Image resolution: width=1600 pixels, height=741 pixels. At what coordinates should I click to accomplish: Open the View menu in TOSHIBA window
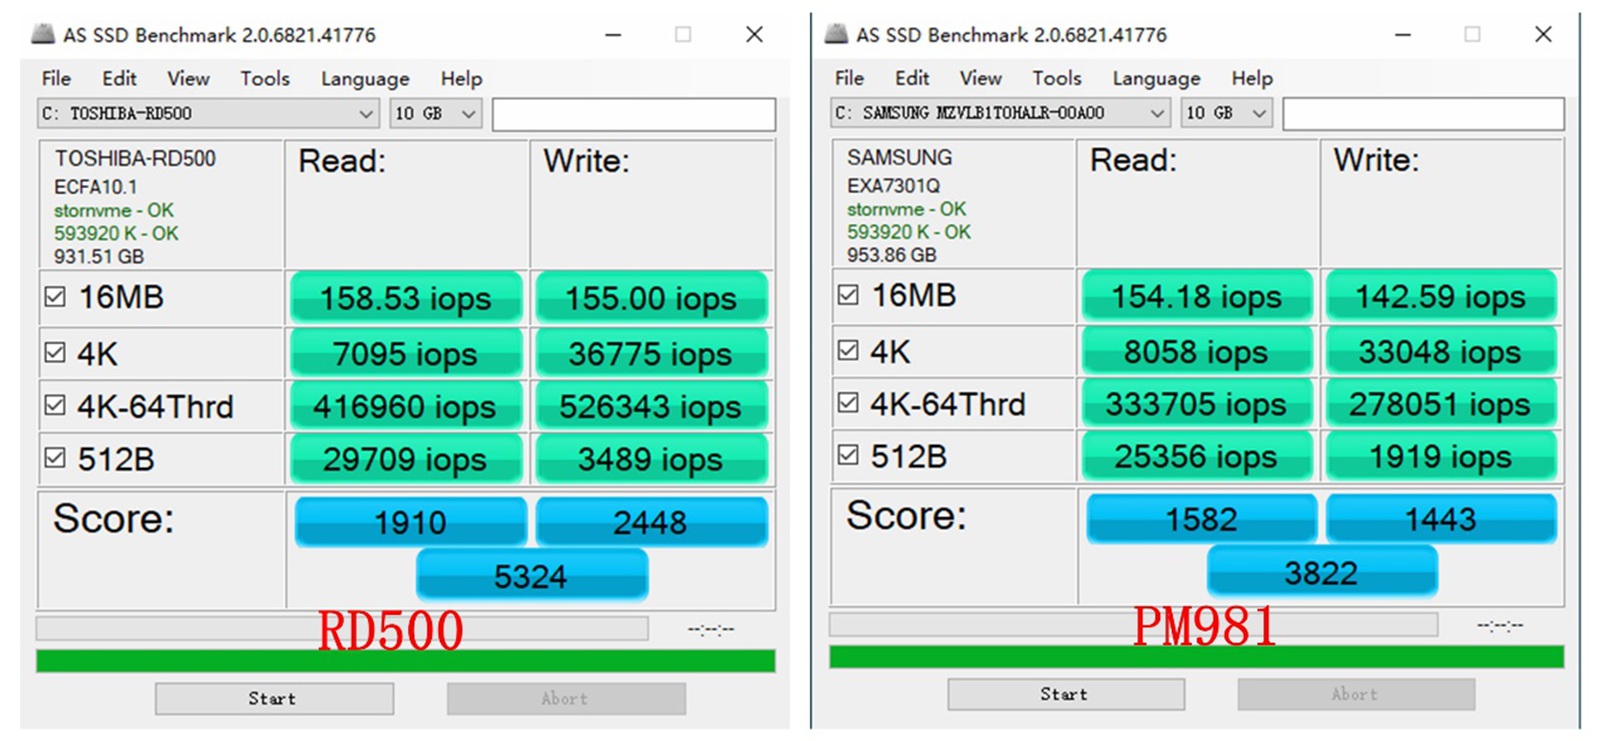tap(188, 78)
